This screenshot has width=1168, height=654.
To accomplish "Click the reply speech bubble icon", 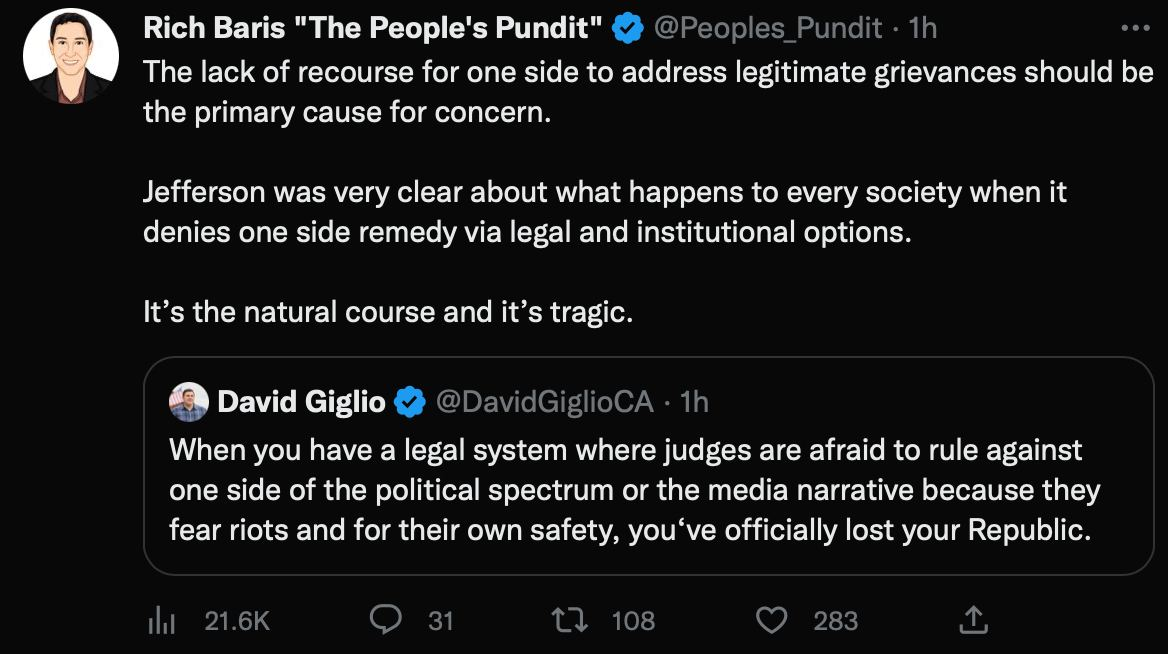I will (x=385, y=620).
